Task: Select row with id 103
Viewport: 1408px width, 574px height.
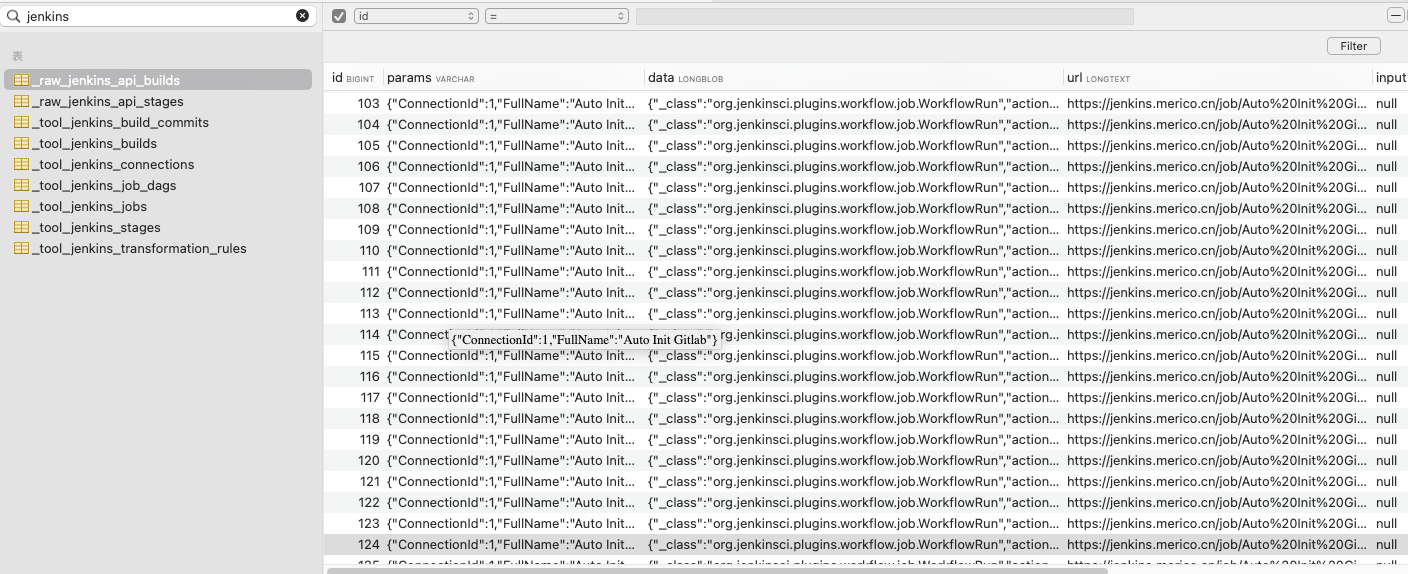Action: [x=865, y=103]
